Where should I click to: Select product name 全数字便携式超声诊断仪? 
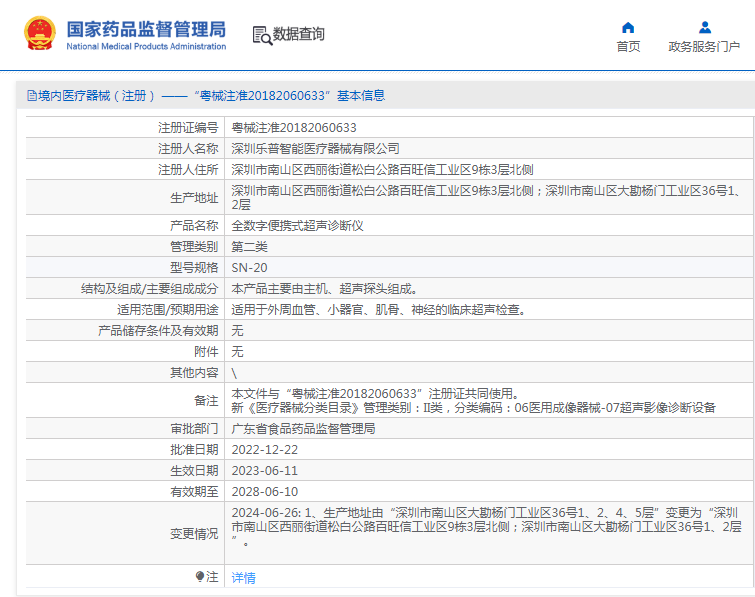tap(298, 226)
